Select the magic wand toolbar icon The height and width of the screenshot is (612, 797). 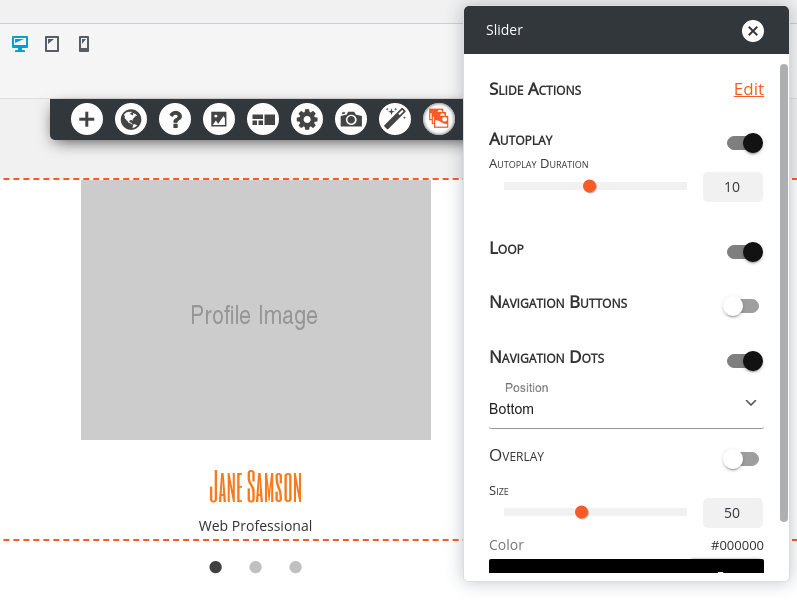394,119
